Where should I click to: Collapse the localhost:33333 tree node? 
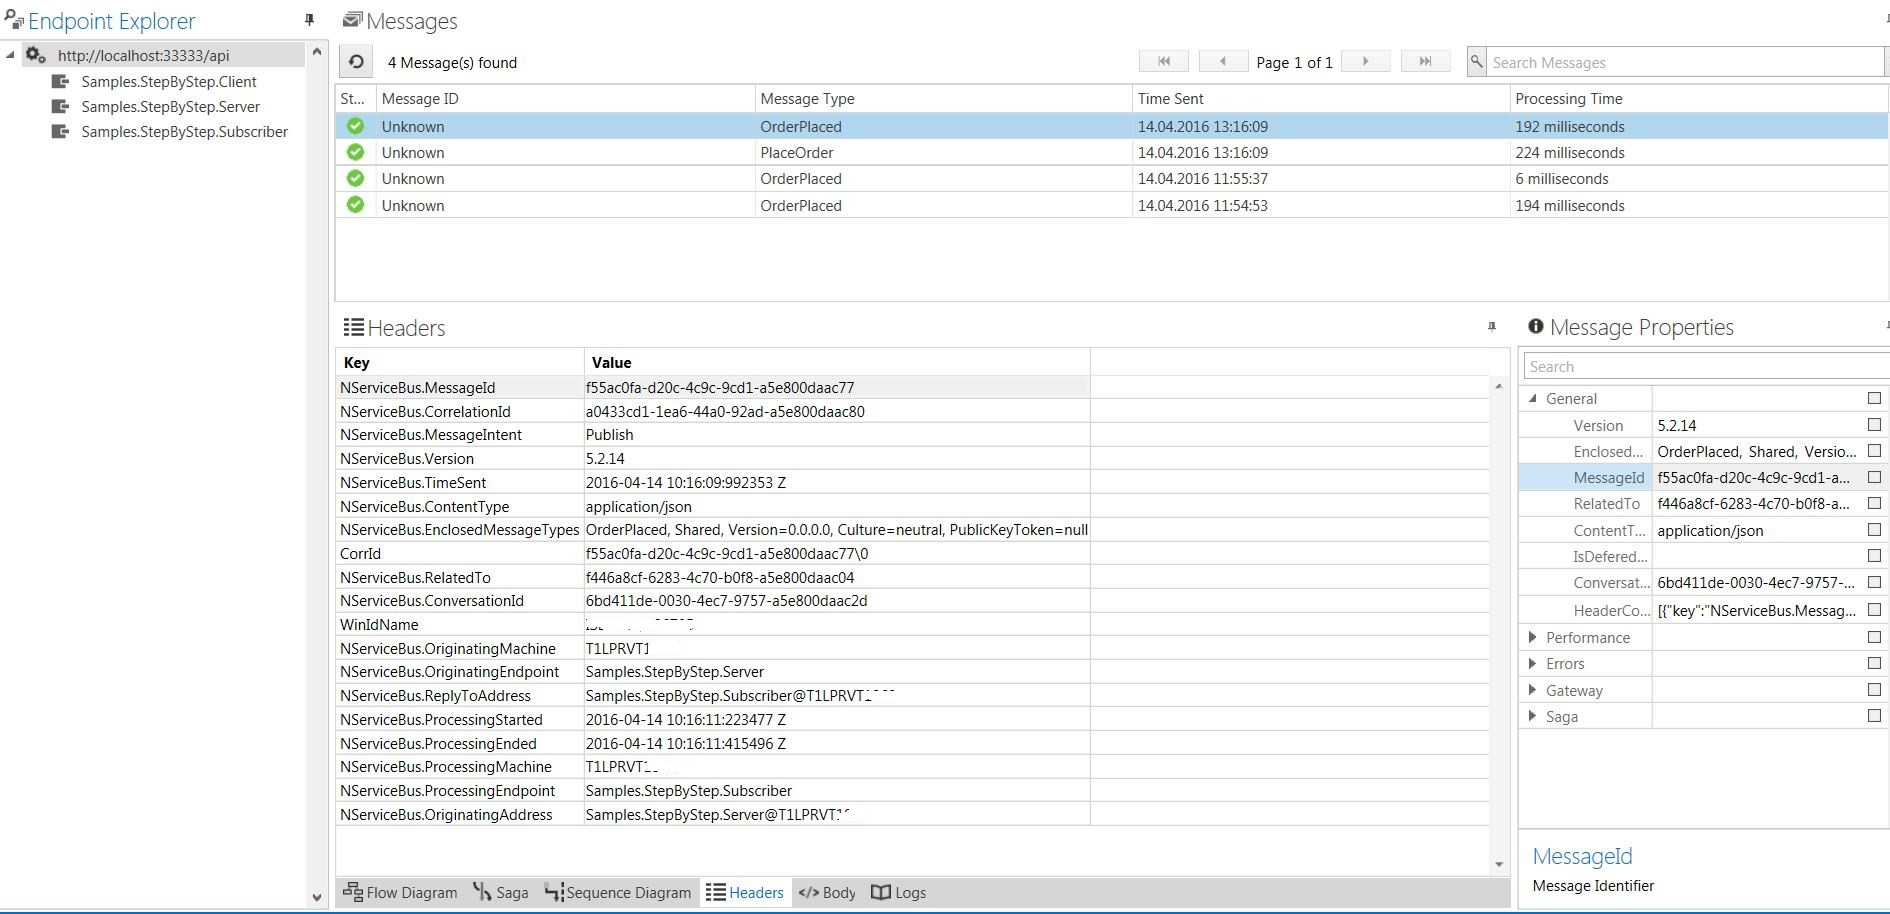(10, 55)
